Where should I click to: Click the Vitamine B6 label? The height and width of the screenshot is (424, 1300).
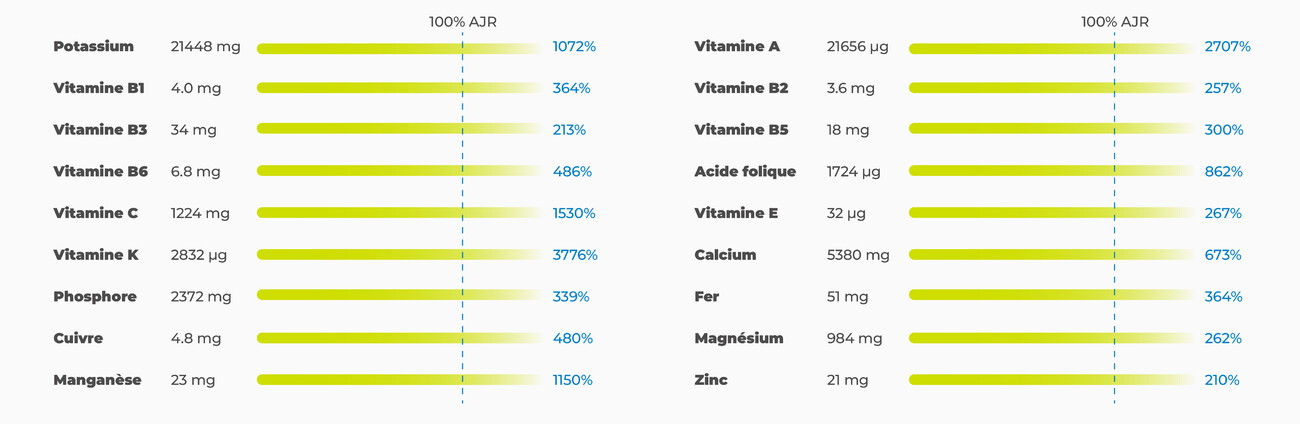pyautogui.click(x=100, y=172)
